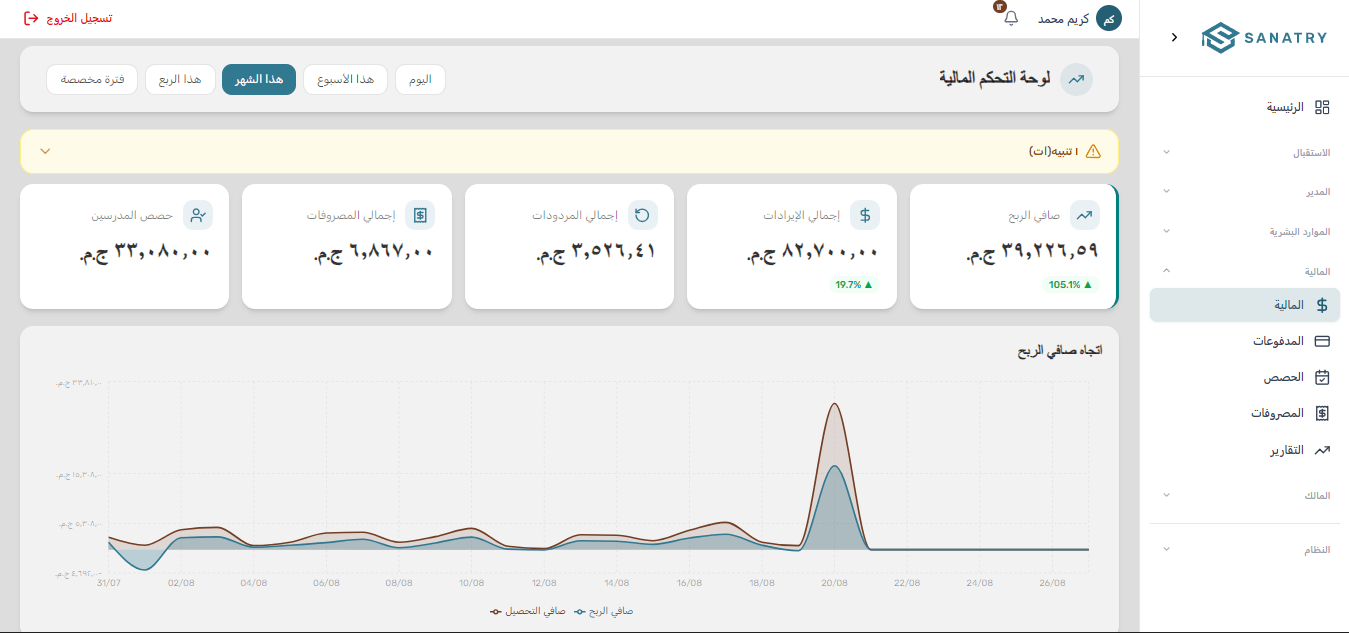Image resolution: width=1349 pixels, height=633 pixels.
Task: Expand the المالك sidebar section
Action: (1245, 495)
